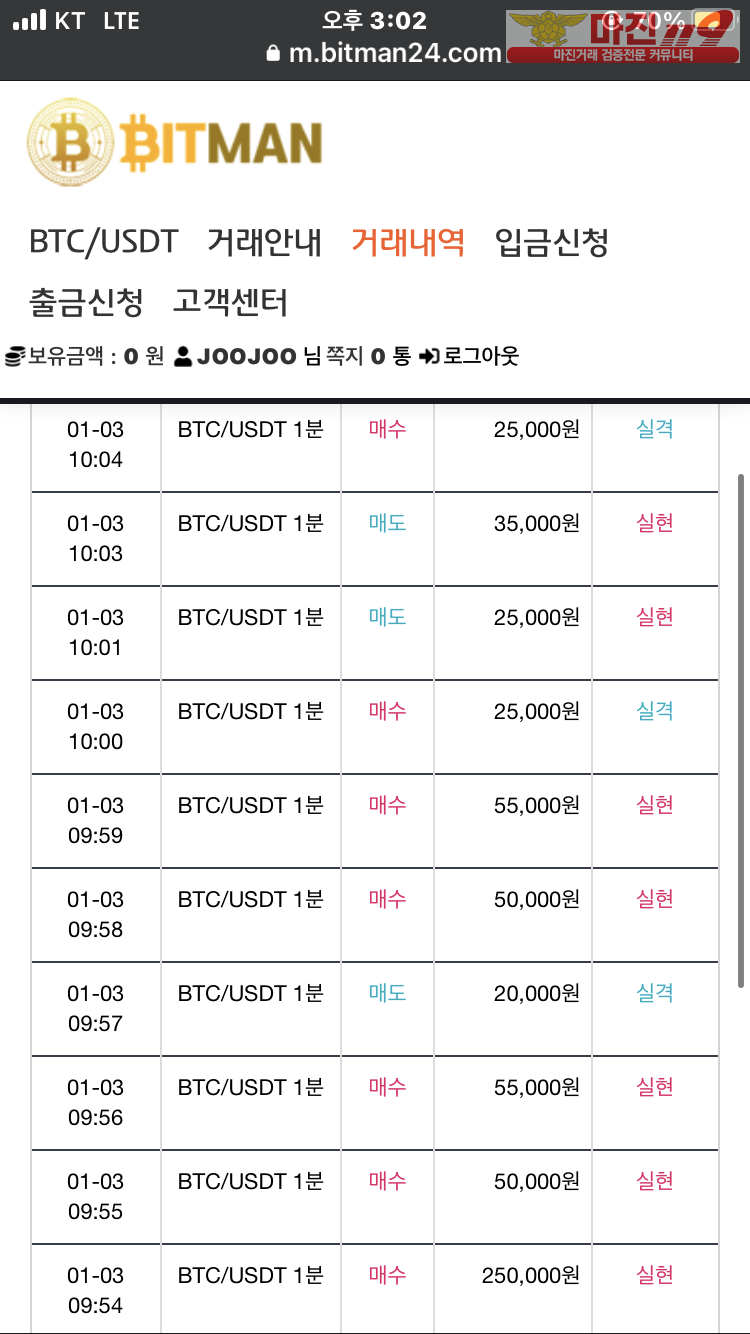Viewport: 750px width, 1334px height.
Task: Tap the signal strength bars icon
Action: pyautogui.click(x=30, y=20)
